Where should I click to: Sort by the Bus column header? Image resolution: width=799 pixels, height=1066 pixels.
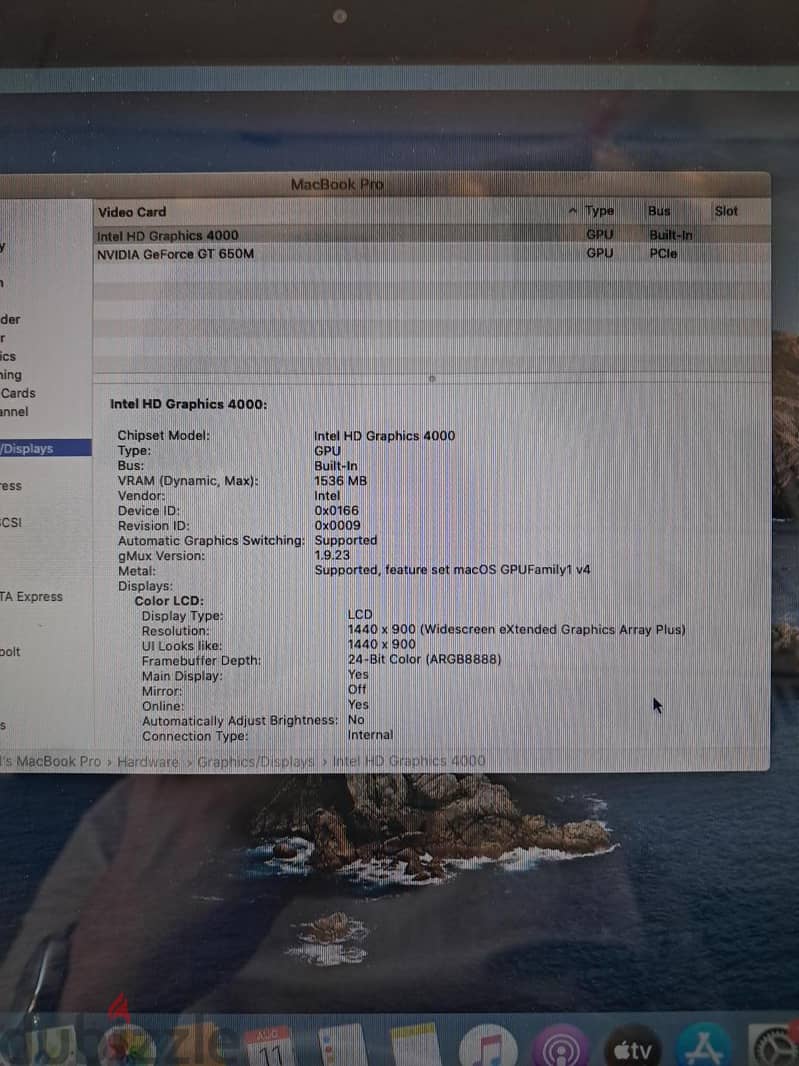tap(659, 211)
